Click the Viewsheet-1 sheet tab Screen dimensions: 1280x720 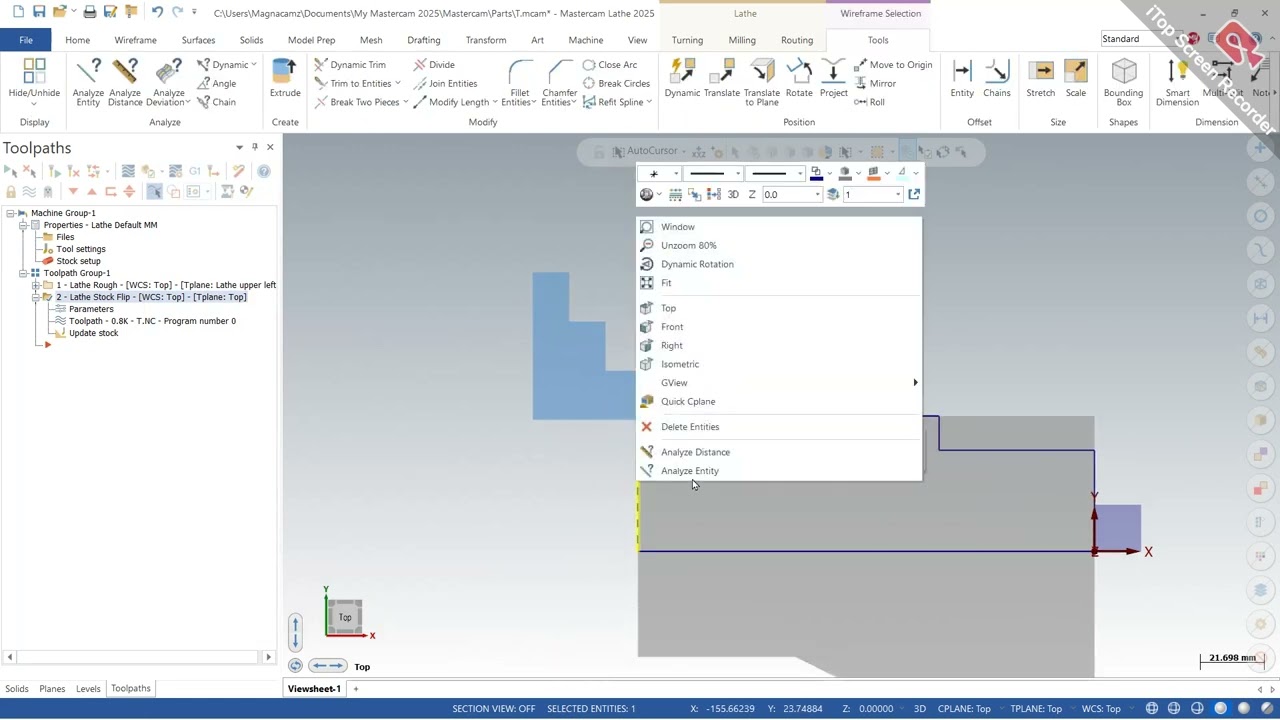(x=314, y=689)
